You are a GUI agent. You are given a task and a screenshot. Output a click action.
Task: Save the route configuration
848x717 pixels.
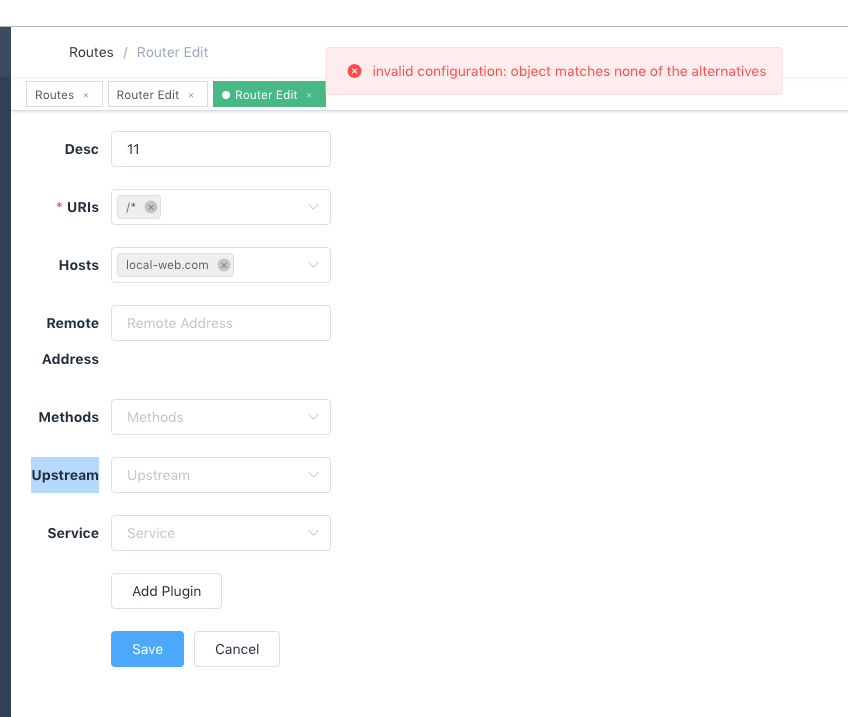pyautogui.click(x=147, y=649)
